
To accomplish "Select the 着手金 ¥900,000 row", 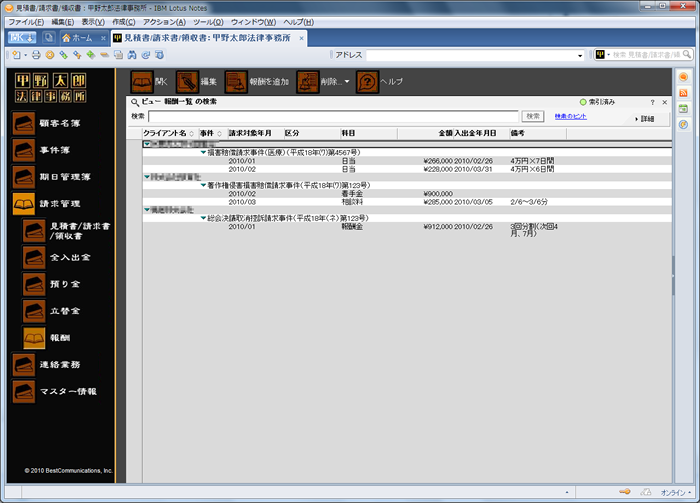I will [407, 194].
